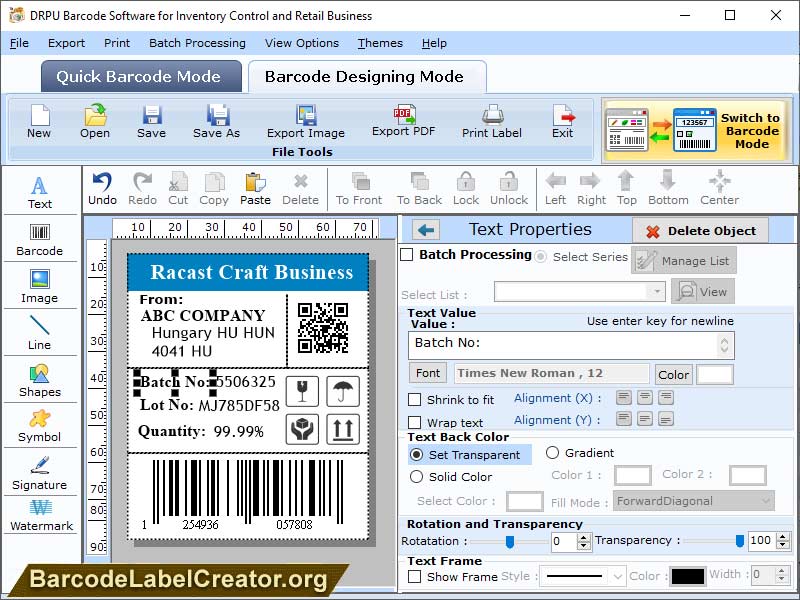Click the Manage List button
800x600 pixels.
pos(685,260)
